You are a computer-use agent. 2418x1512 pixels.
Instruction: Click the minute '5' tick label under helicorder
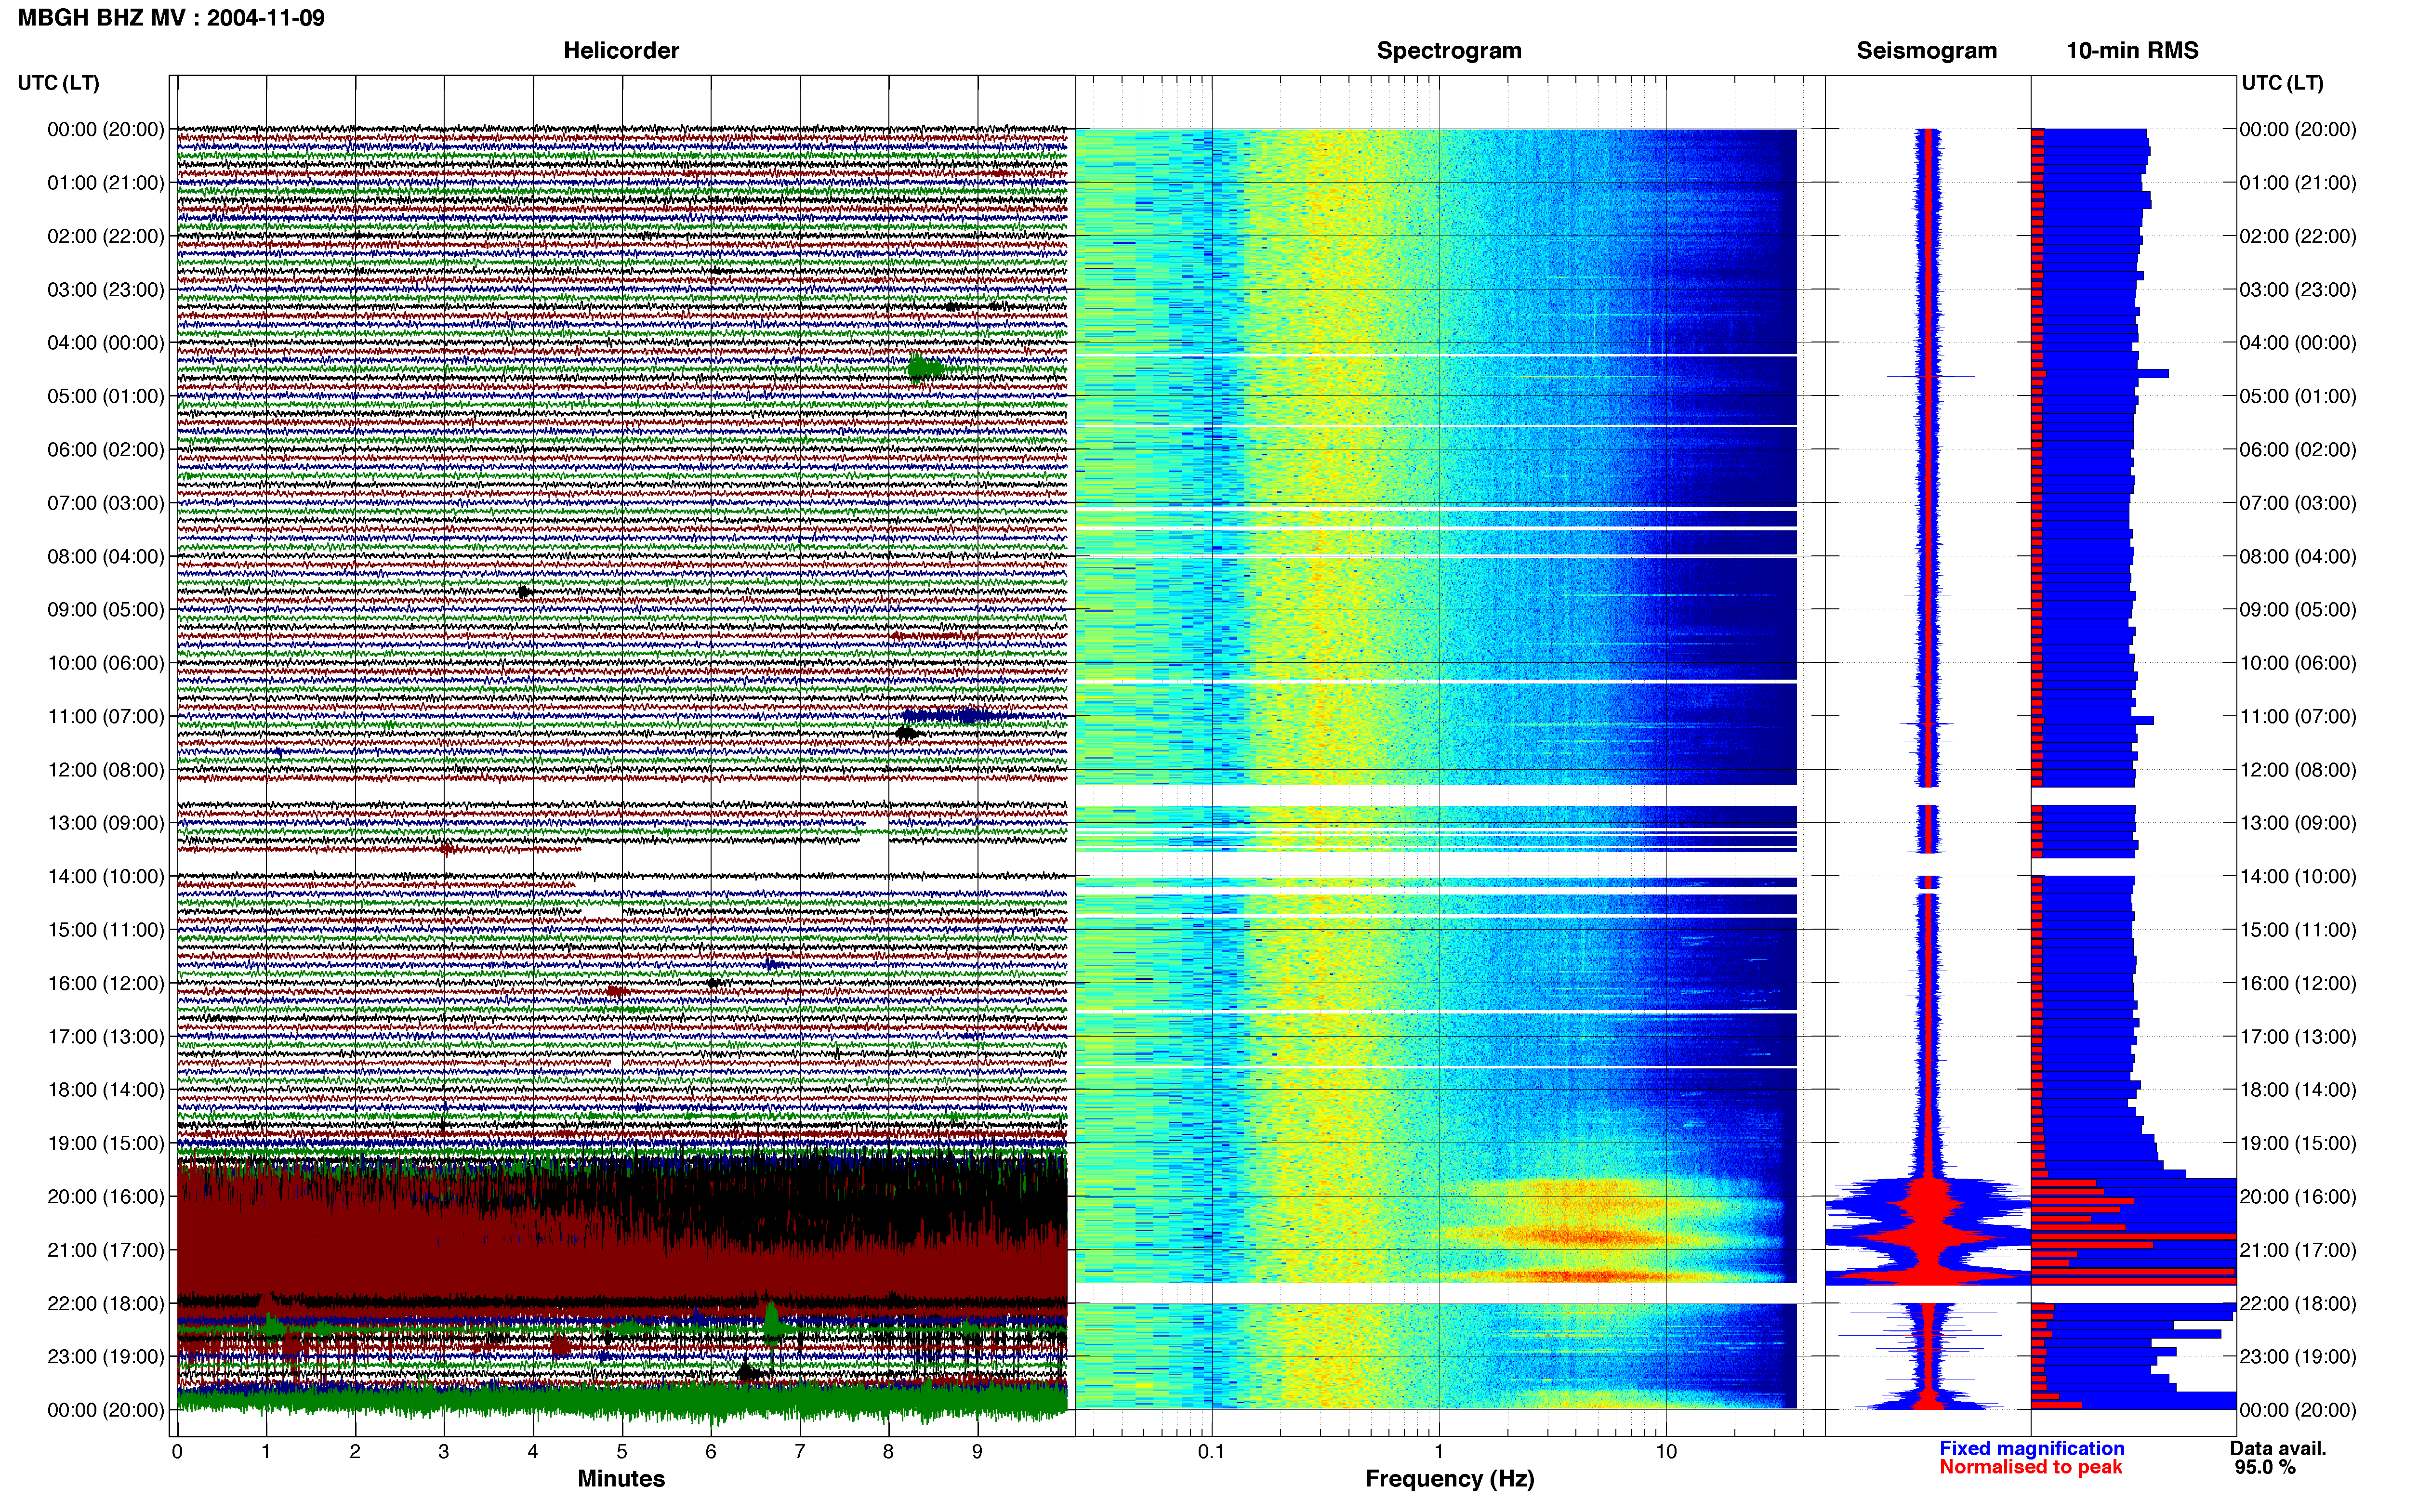622,1451
